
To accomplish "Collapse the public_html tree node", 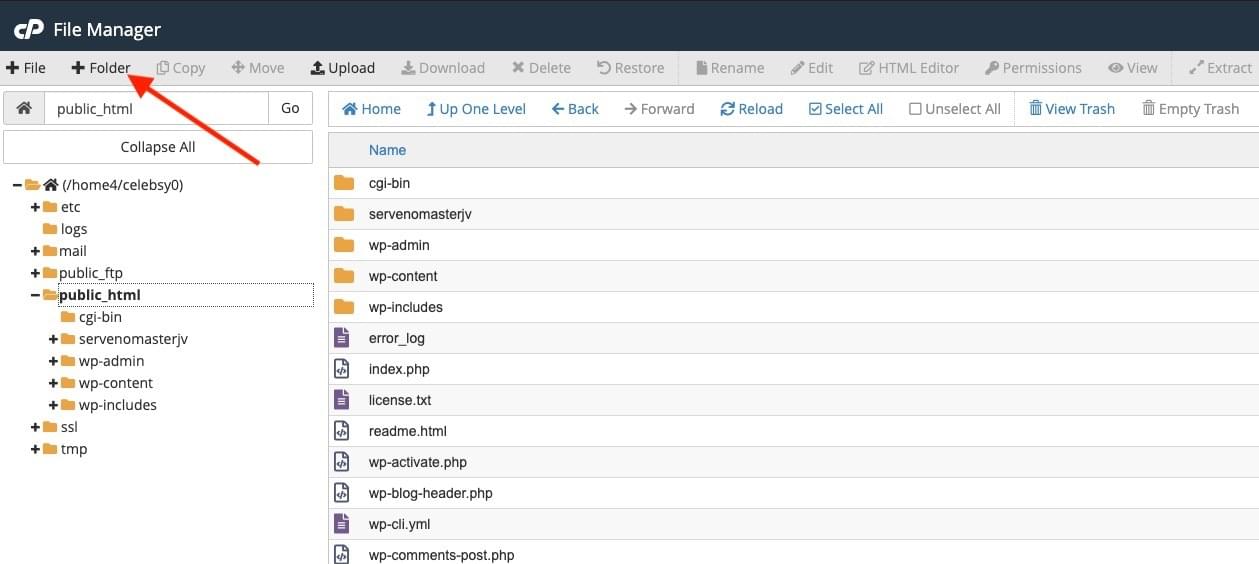I will (x=36, y=295).
